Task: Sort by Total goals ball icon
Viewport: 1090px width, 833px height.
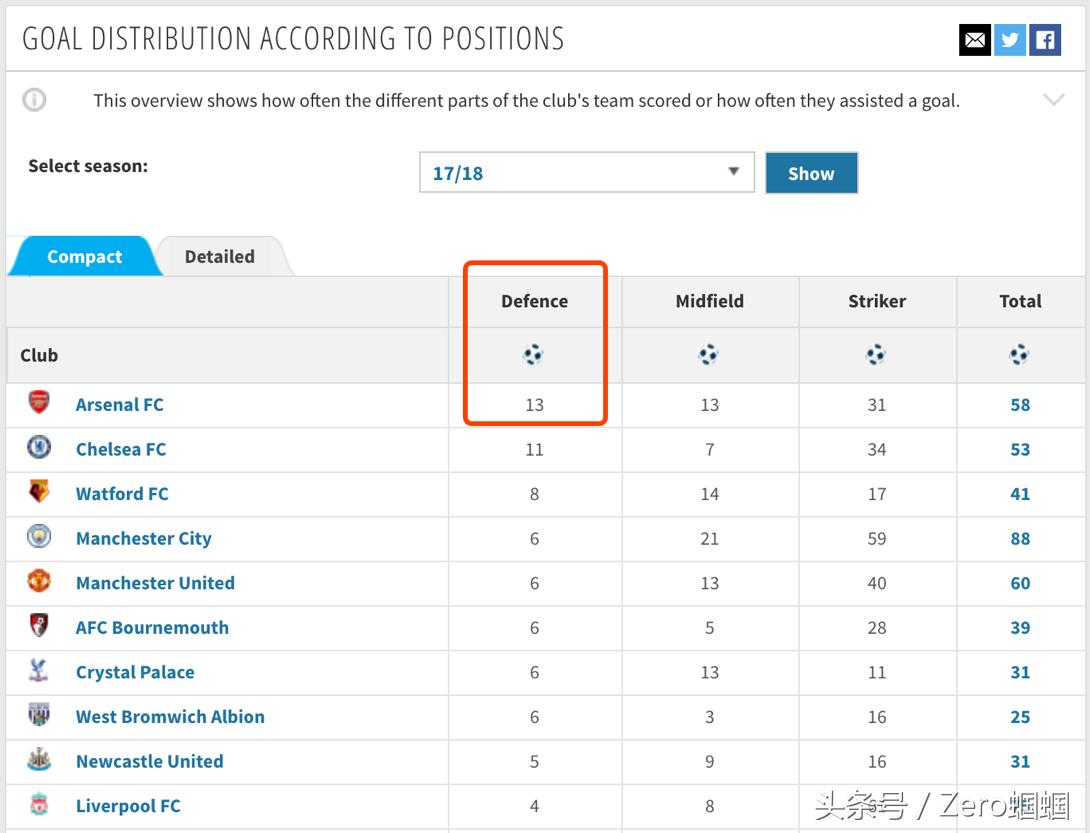Action: [x=1019, y=354]
